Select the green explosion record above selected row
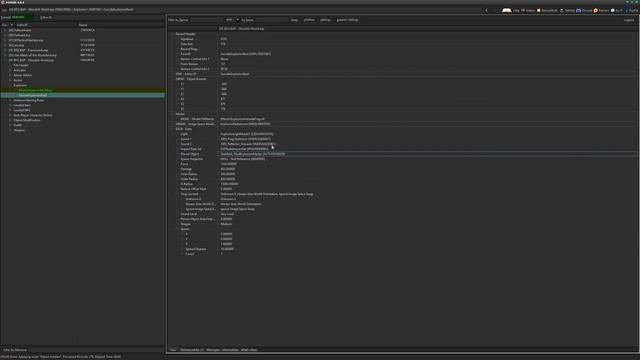The width and height of the screenshot is (640, 360). coord(82,90)
